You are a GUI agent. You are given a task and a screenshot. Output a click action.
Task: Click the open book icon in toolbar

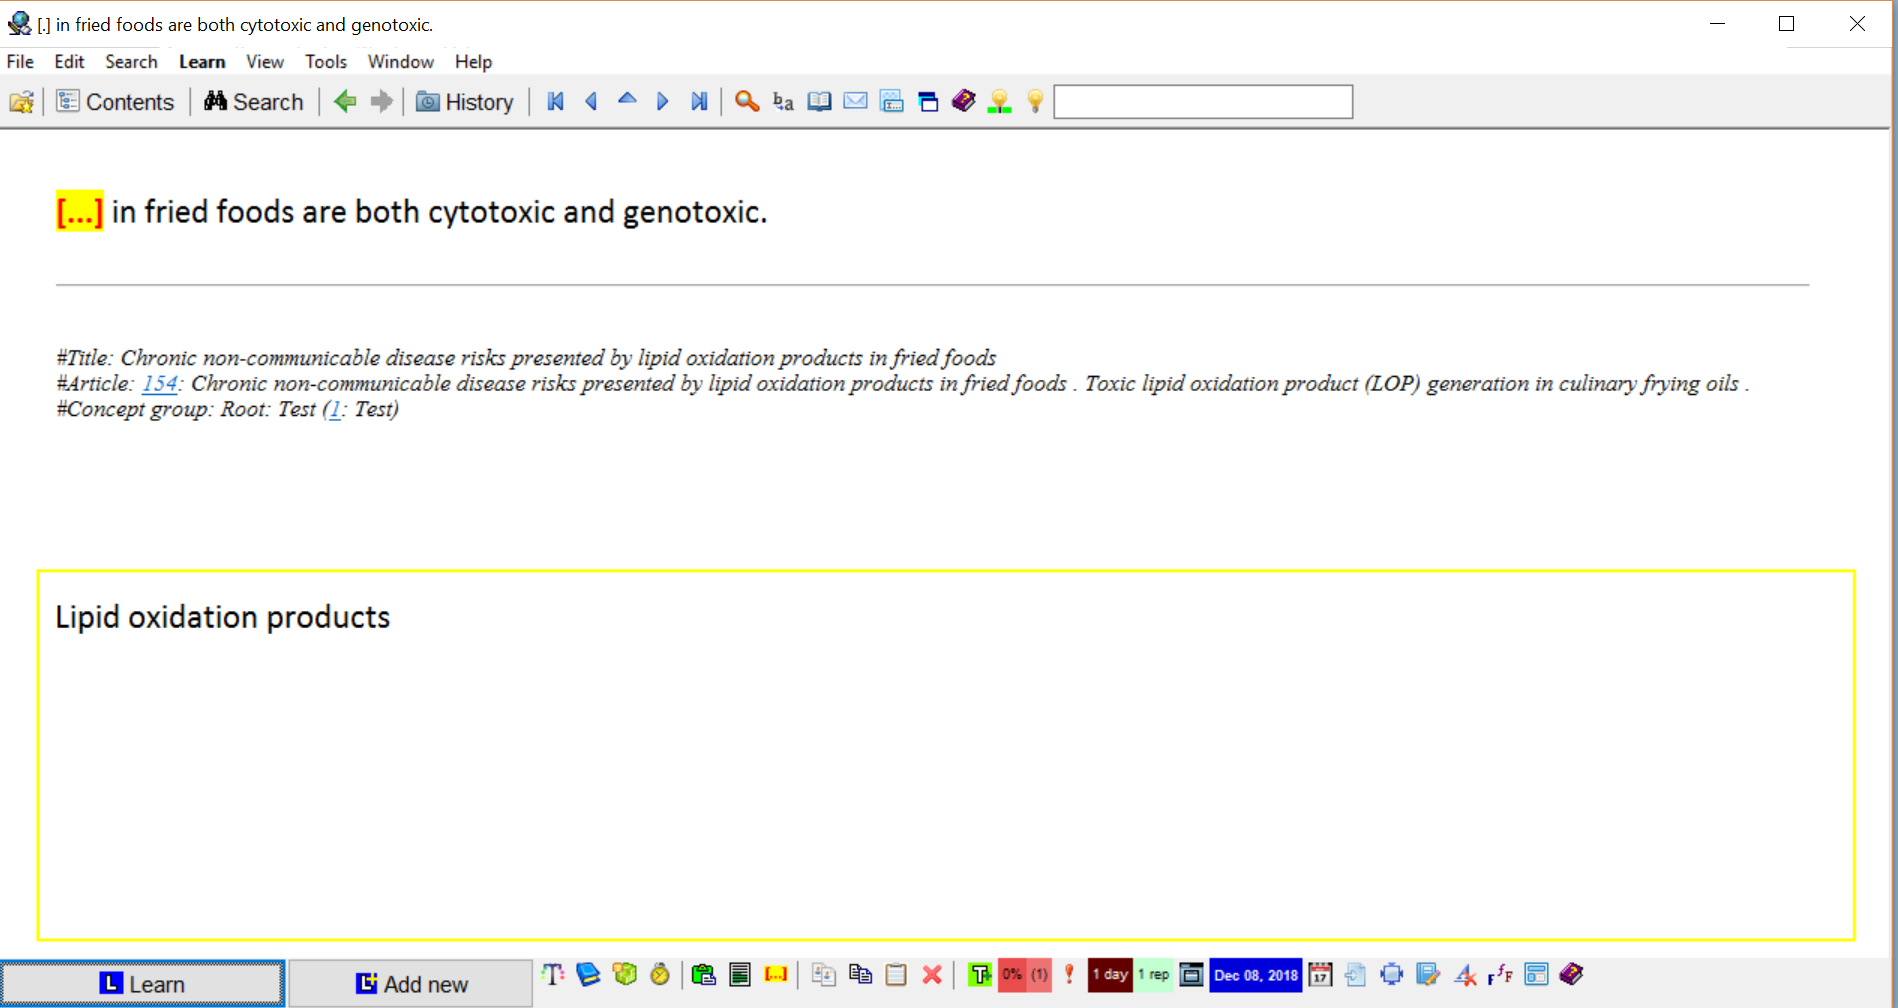coord(819,101)
